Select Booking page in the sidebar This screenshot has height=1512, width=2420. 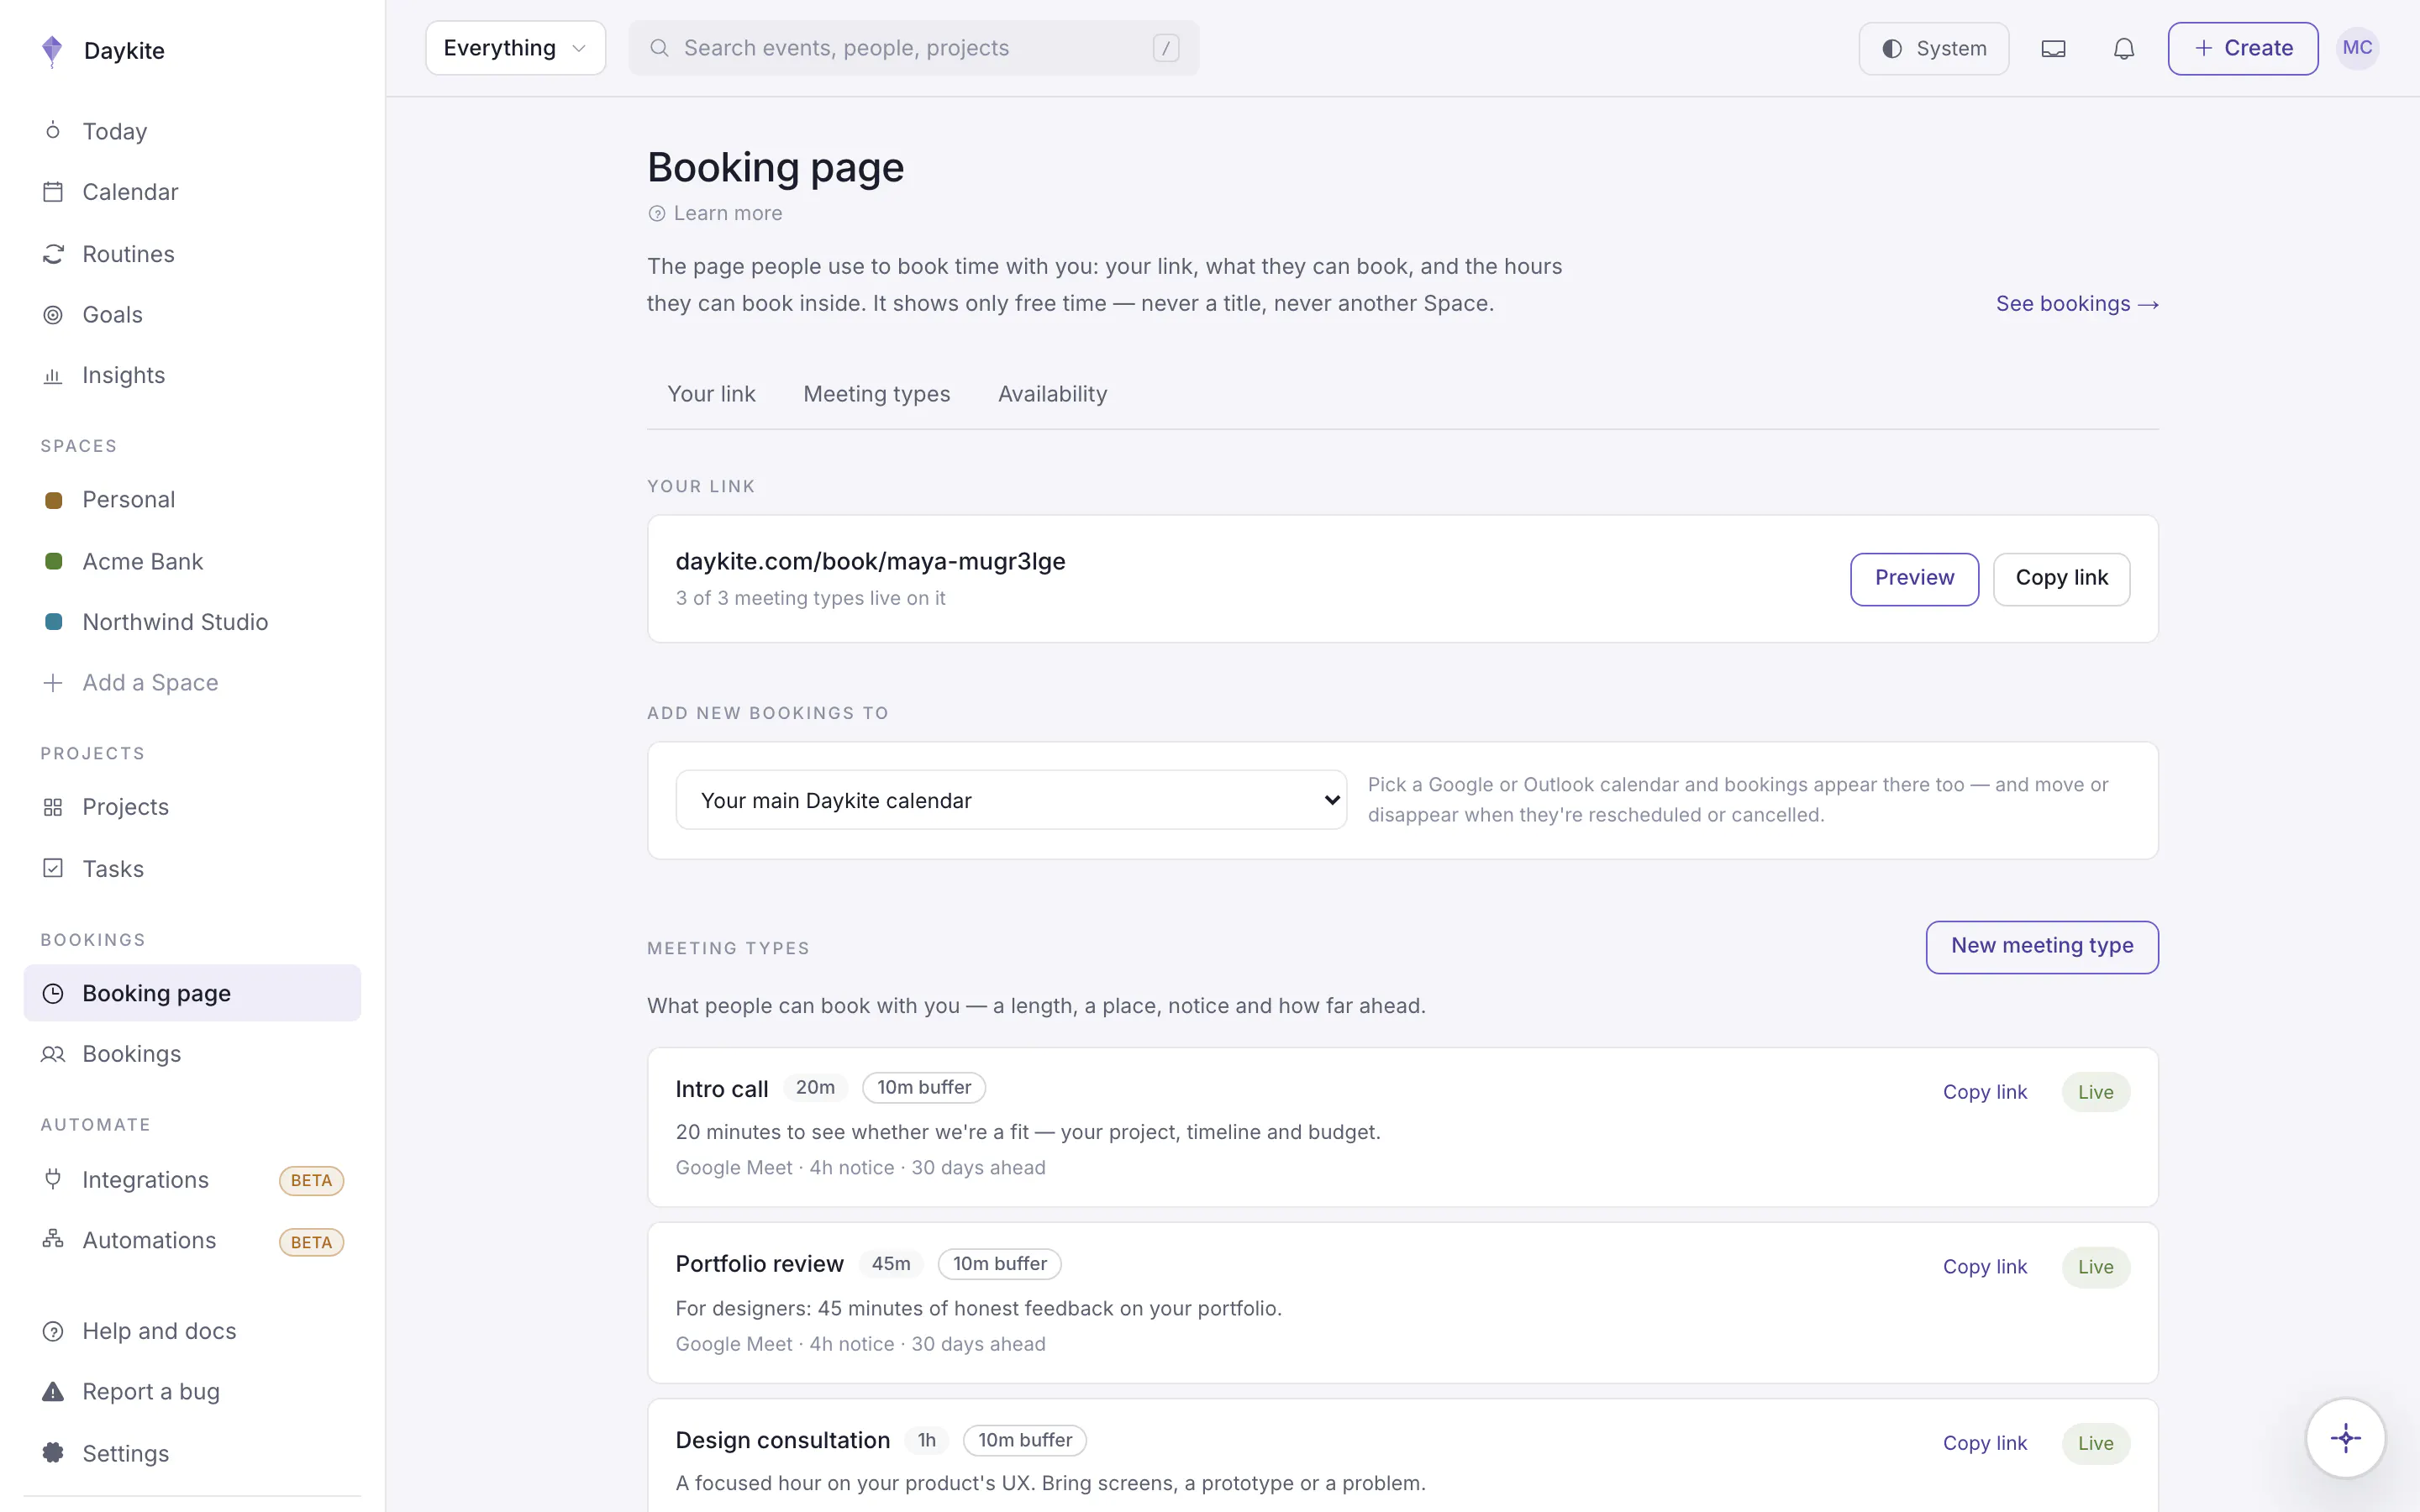(192, 993)
